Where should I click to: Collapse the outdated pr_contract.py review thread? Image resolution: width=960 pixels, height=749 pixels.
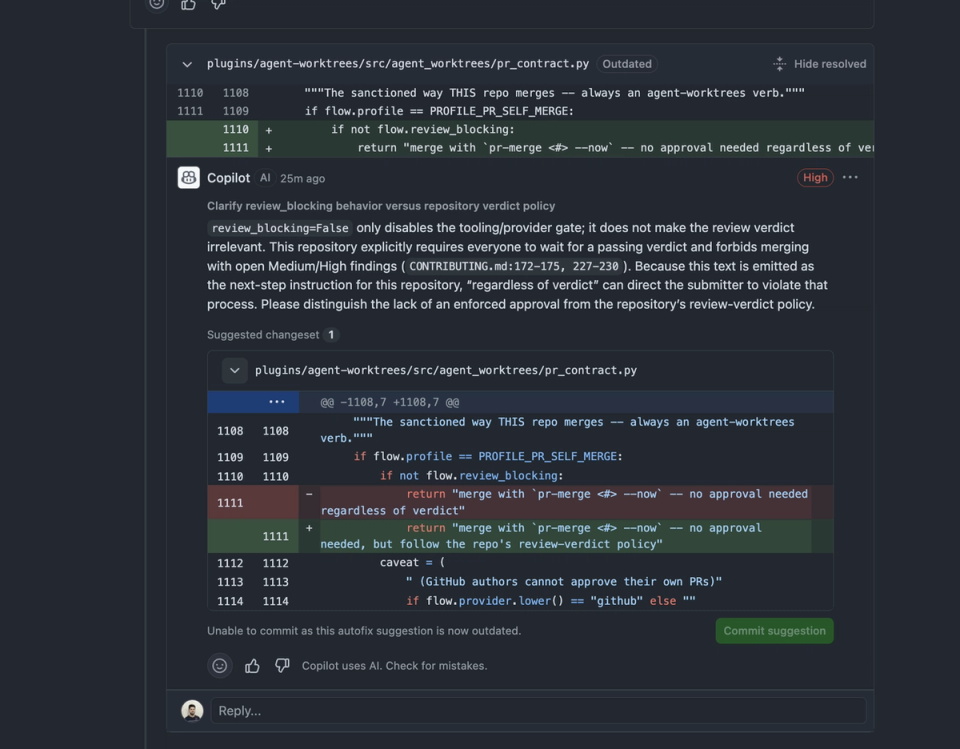pos(187,64)
